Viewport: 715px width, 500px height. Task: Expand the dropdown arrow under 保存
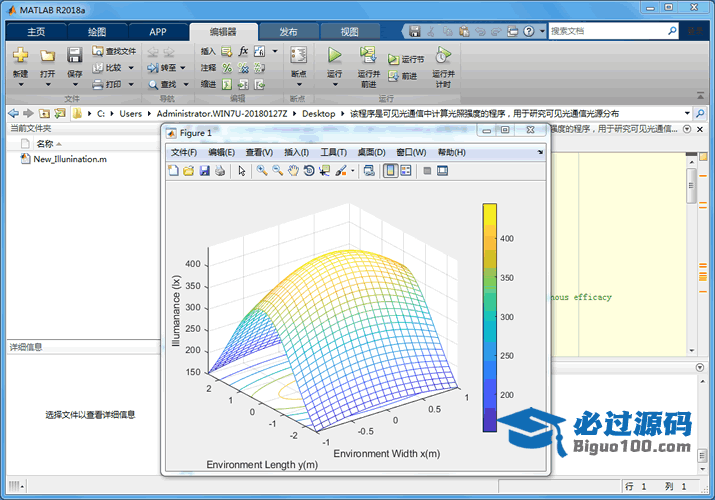coord(75,85)
